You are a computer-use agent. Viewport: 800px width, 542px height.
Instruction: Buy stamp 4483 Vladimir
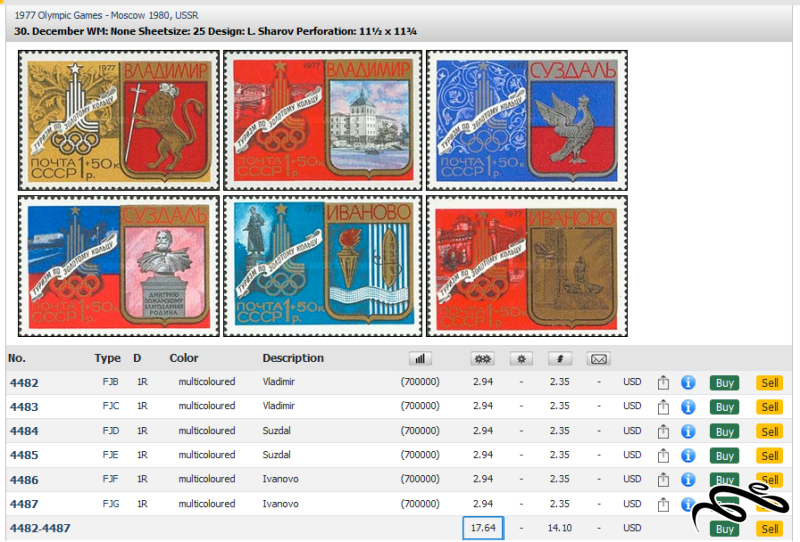724,407
